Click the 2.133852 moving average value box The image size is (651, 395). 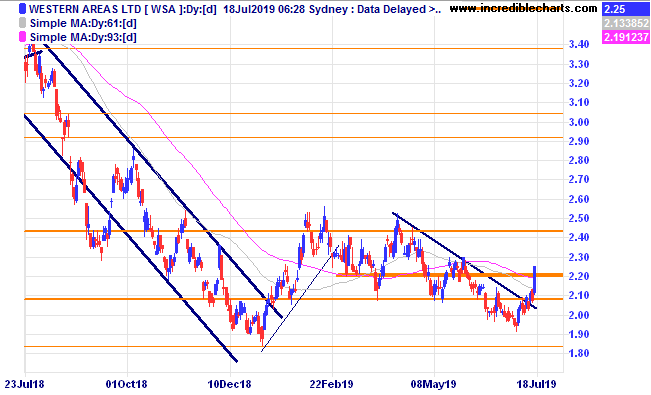pyautogui.click(x=626, y=23)
